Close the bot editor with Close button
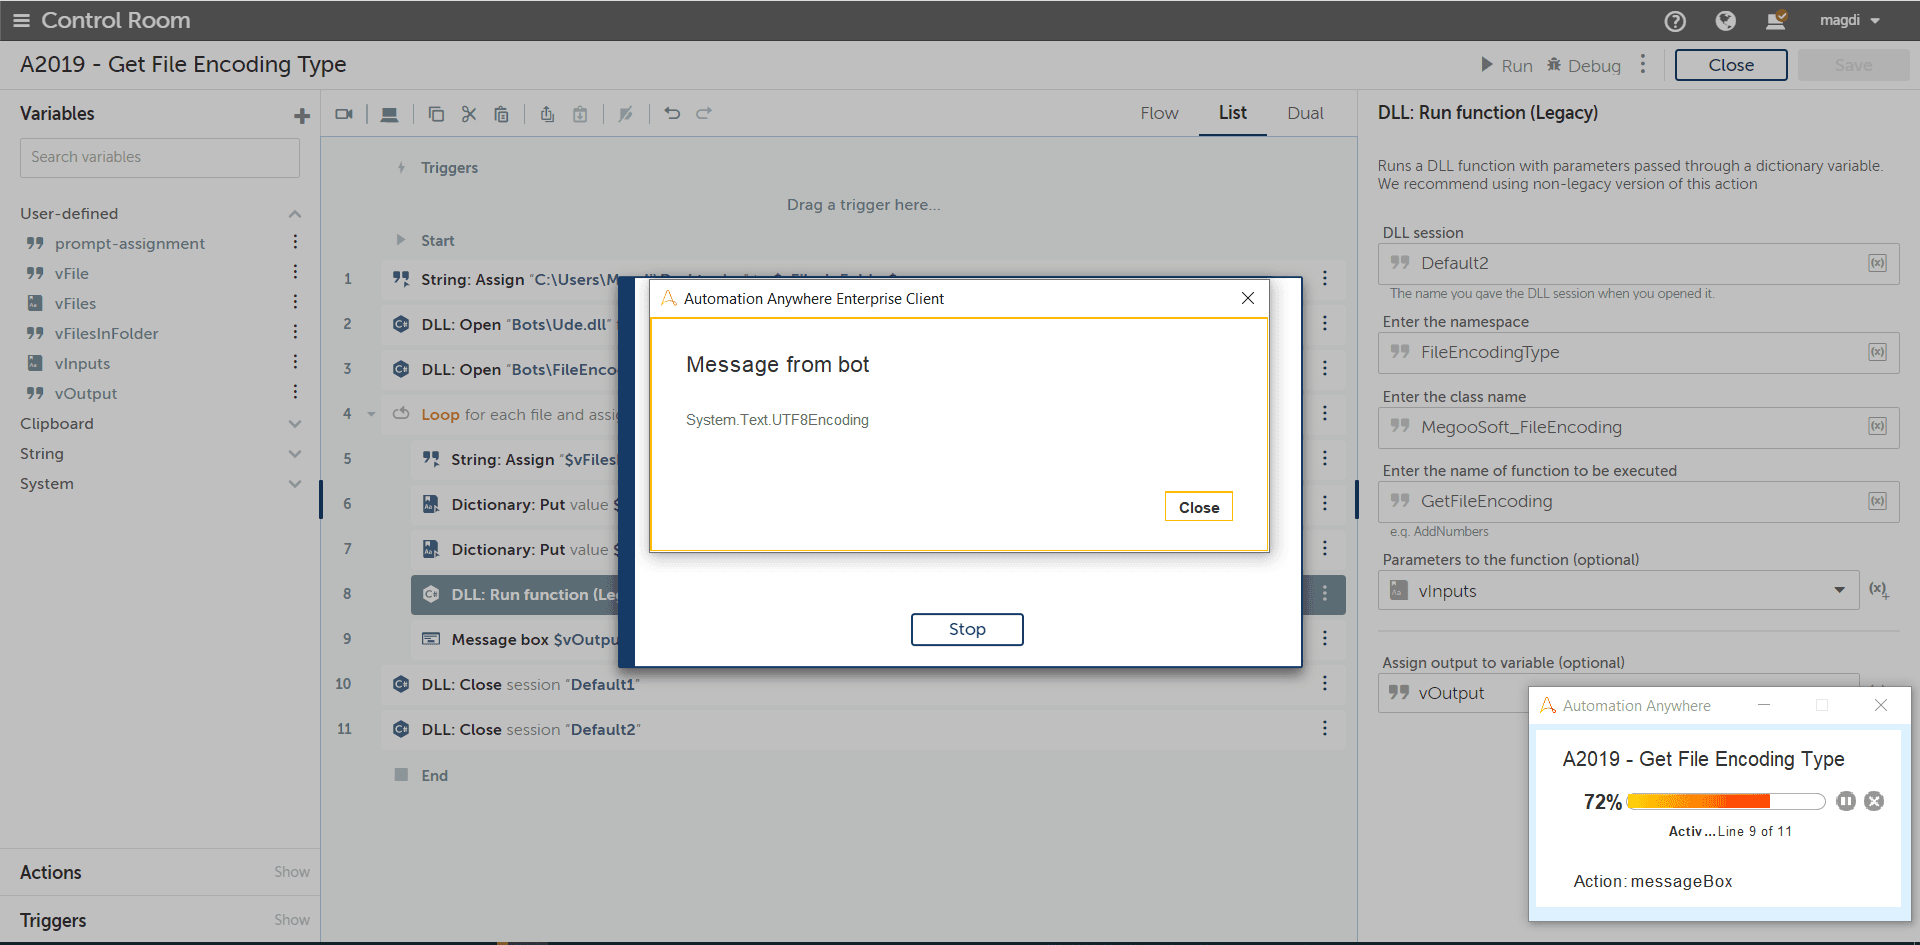The height and width of the screenshot is (945, 1920). [x=1731, y=65]
